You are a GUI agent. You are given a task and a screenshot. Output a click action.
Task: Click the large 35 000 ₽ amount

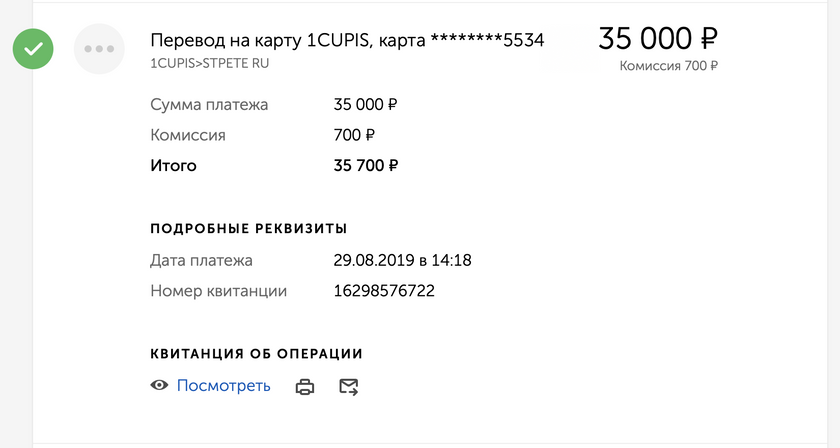658,39
